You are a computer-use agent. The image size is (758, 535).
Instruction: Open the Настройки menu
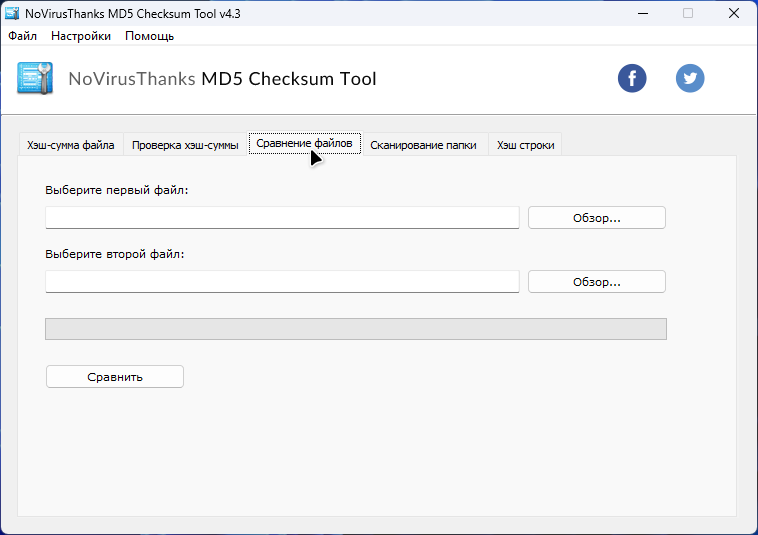(x=81, y=36)
